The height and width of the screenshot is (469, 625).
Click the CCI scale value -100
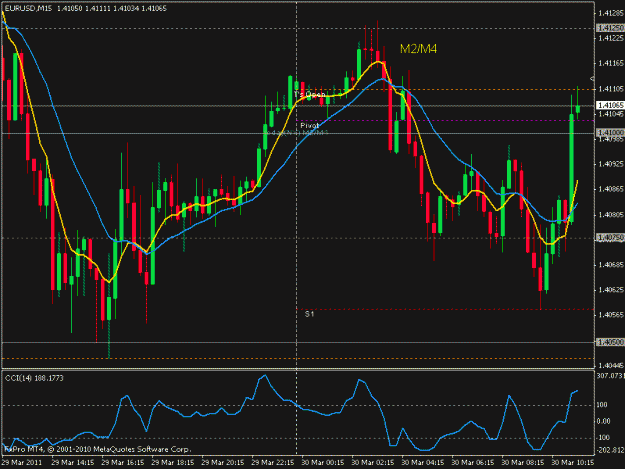pos(603,438)
